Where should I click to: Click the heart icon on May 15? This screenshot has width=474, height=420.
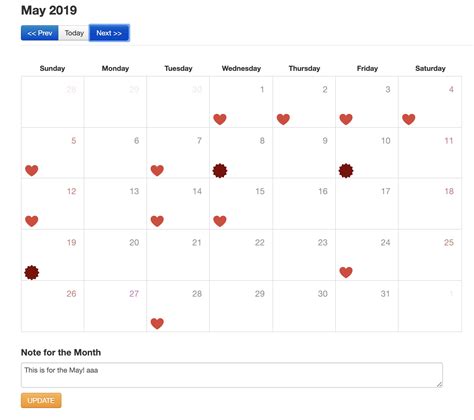pos(220,221)
